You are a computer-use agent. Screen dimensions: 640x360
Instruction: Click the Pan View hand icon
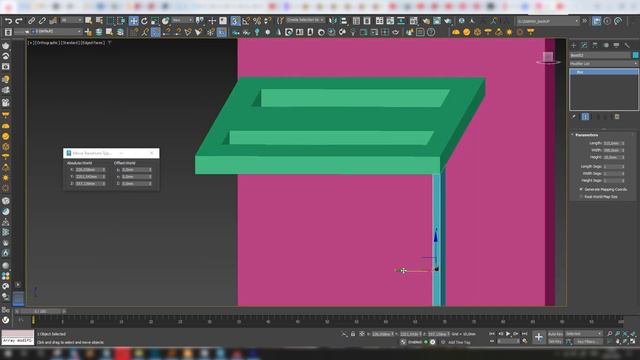pos(618,341)
